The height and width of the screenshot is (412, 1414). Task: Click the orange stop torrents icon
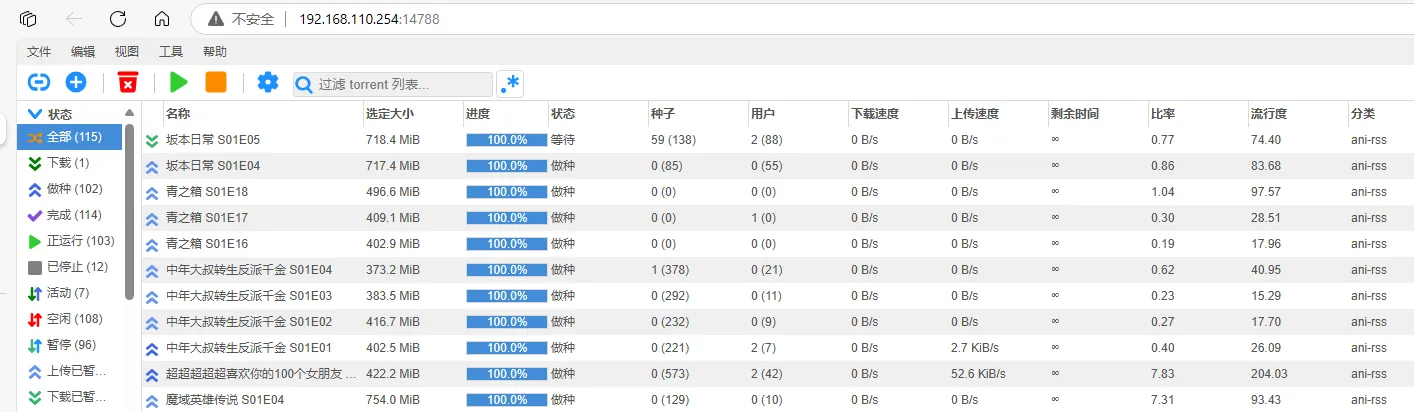(216, 83)
